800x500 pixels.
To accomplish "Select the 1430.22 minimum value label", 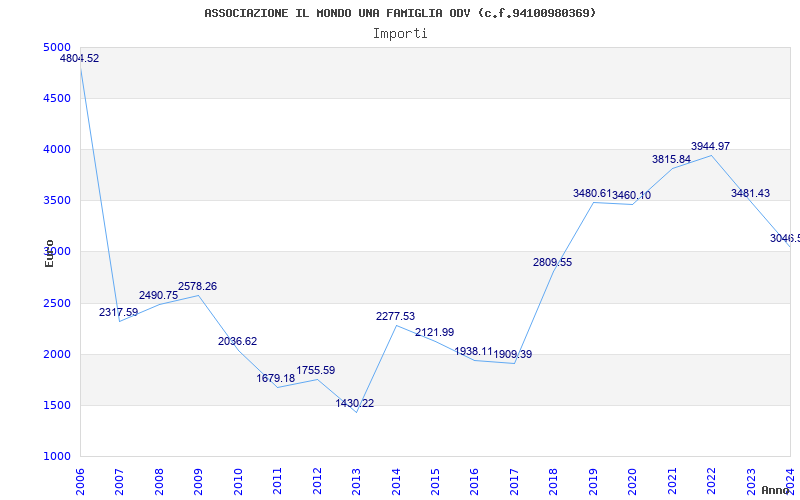I will 355,404.
